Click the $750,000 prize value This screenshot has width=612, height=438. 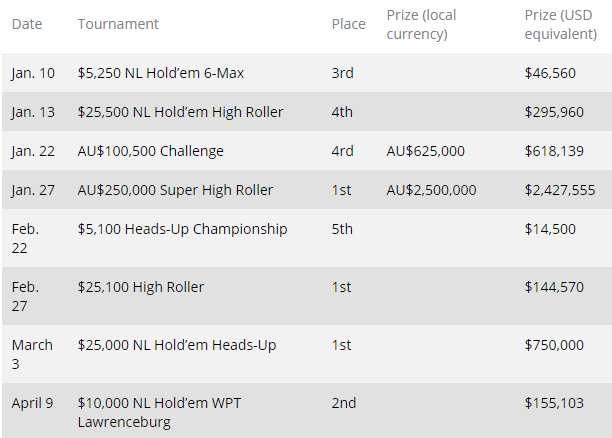553,345
